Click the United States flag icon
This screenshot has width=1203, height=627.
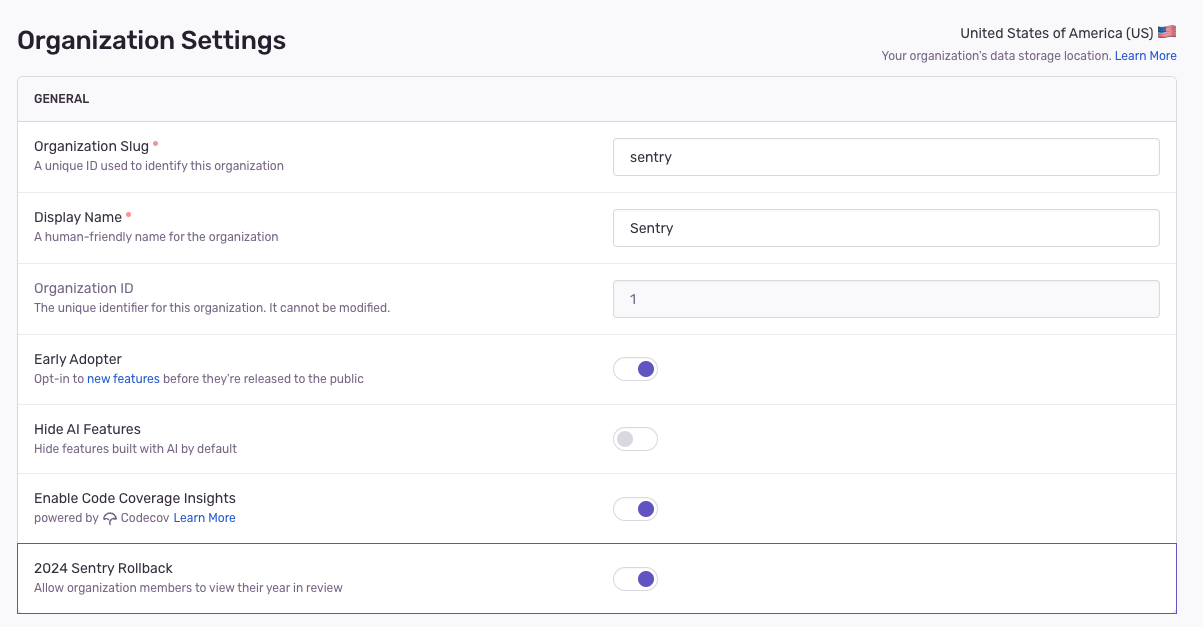1167,33
